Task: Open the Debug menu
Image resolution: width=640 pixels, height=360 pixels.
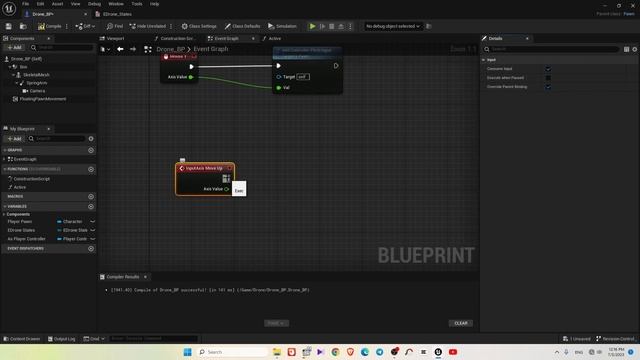Action: tap(94, 4)
